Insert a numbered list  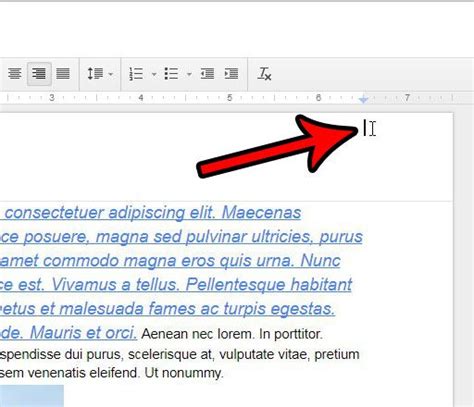tap(136, 74)
